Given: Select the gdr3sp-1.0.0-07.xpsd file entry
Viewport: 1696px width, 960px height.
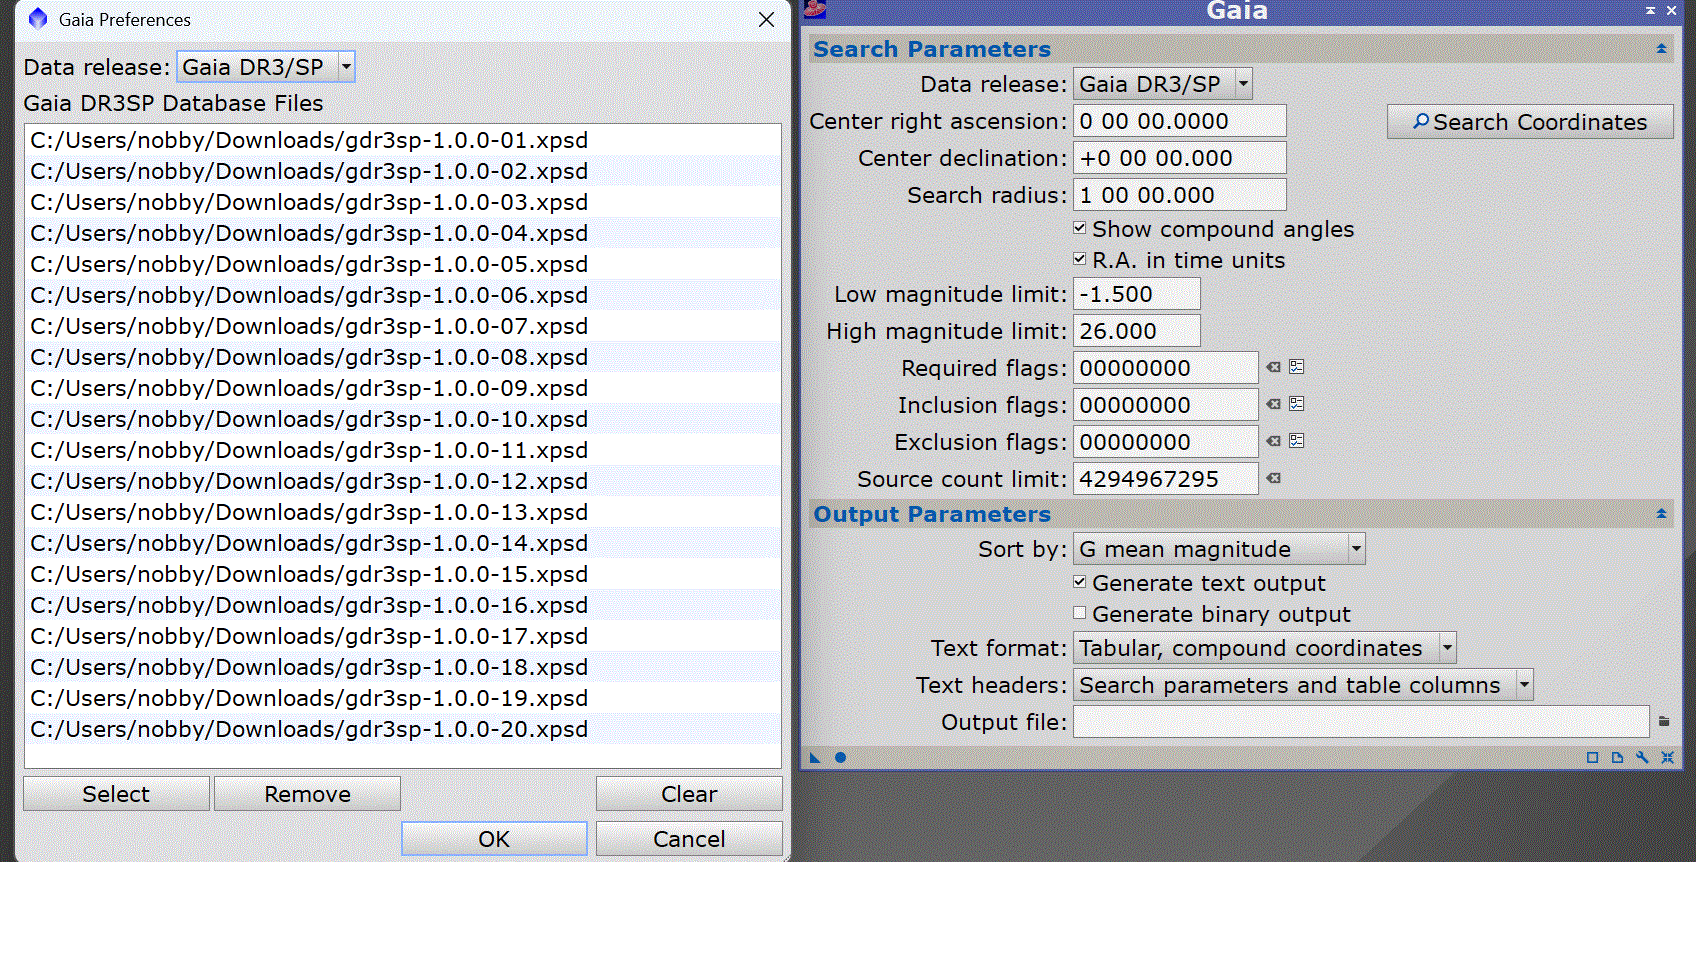Looking at the screenshot, I should click(309, 327).
